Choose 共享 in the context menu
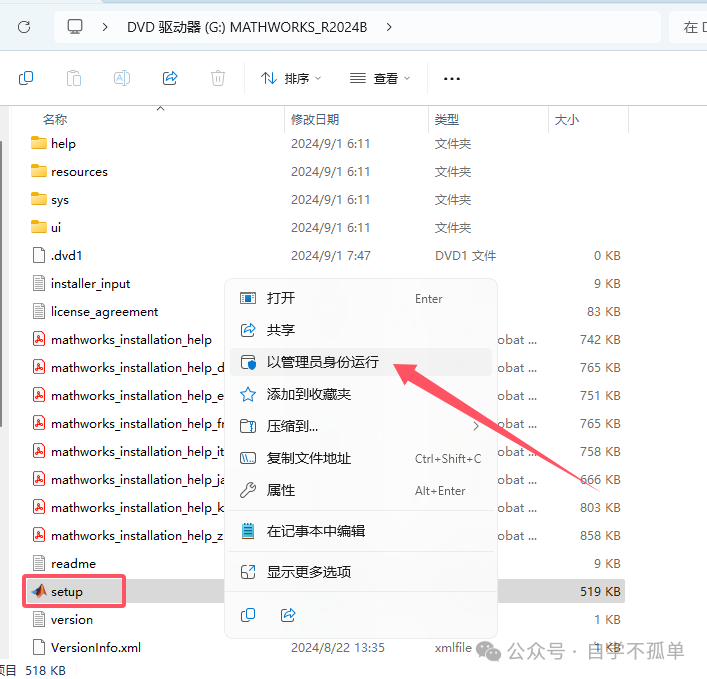 (361, 330)
